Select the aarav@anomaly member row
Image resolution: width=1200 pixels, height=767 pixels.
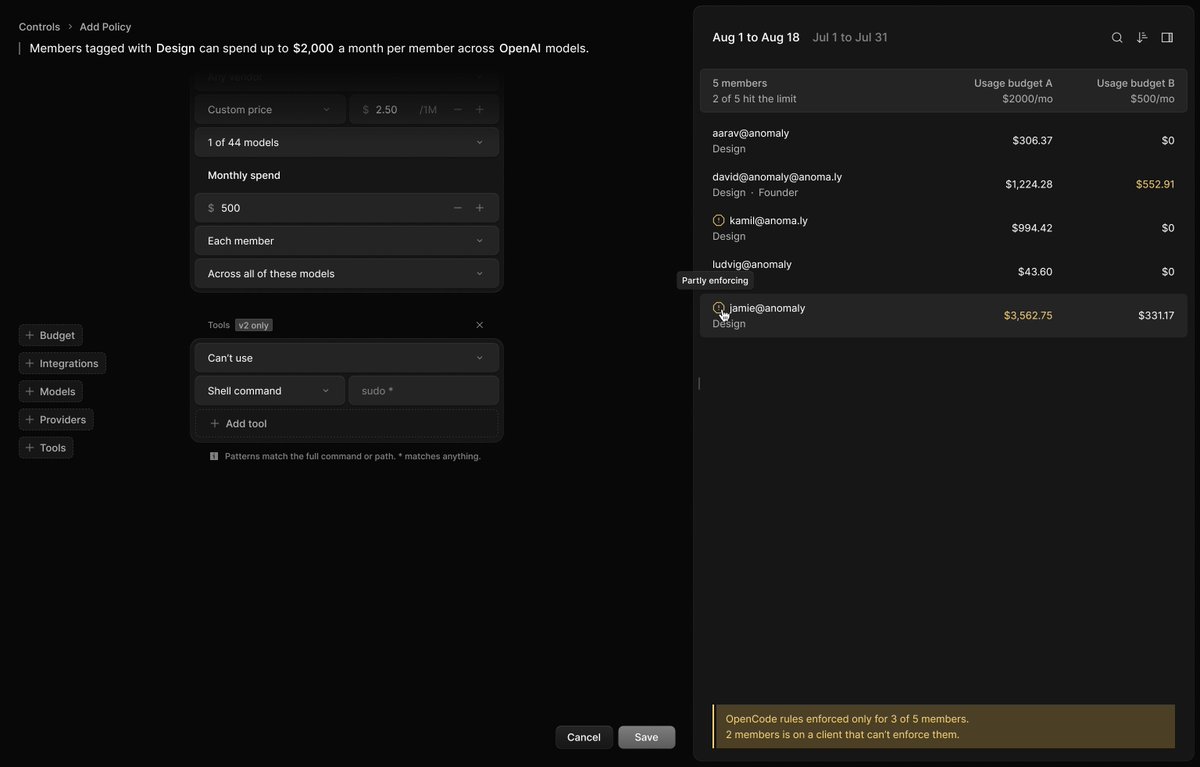(943, 141)
